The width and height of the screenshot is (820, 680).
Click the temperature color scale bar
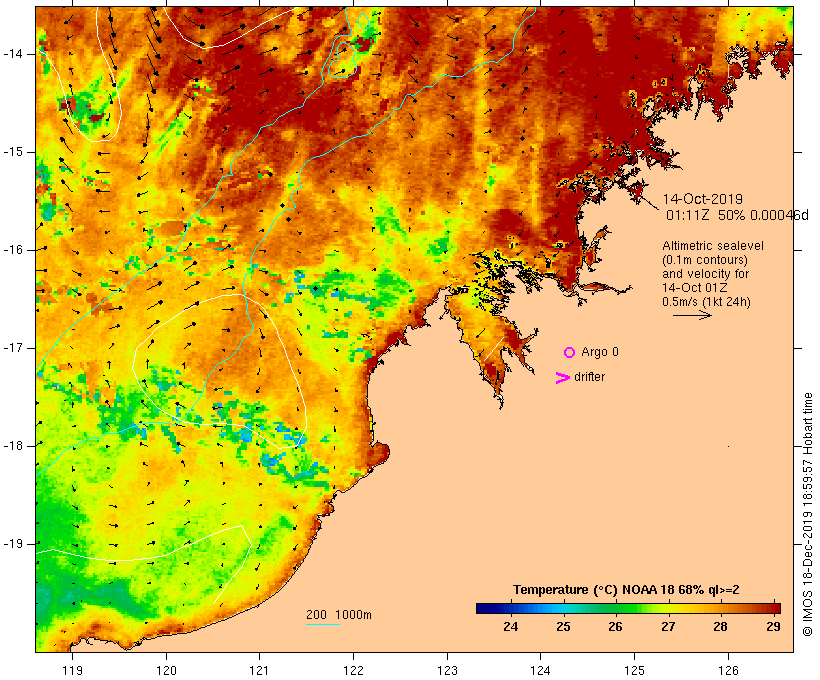628,608
